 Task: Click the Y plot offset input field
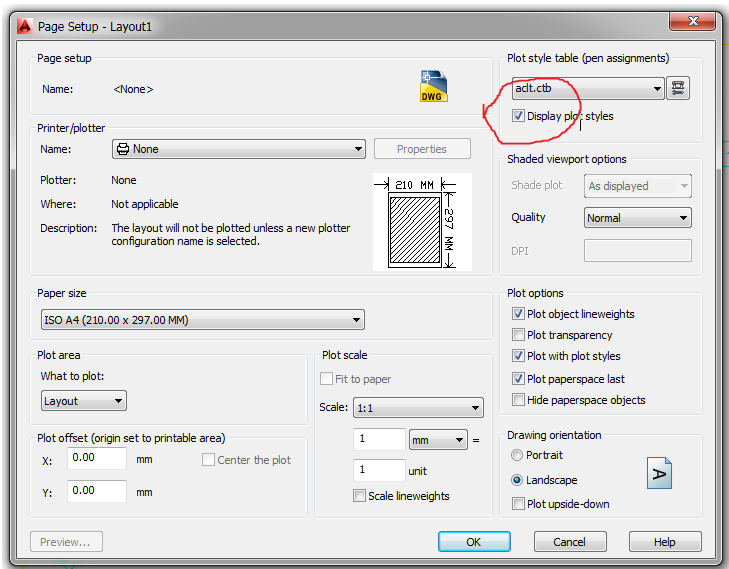click(x=97, y=491)
